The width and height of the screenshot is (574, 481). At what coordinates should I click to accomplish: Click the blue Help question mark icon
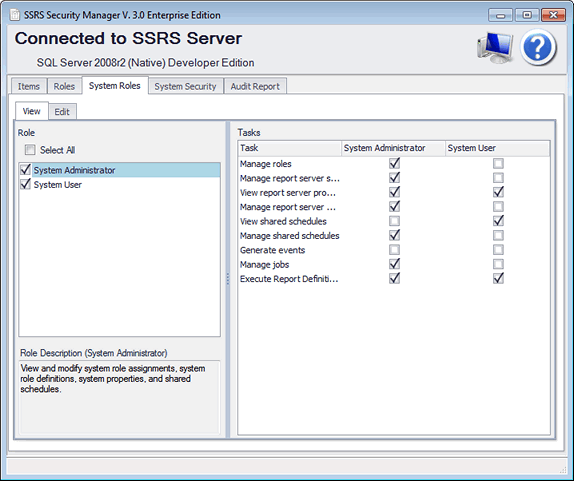coord(538,47)
